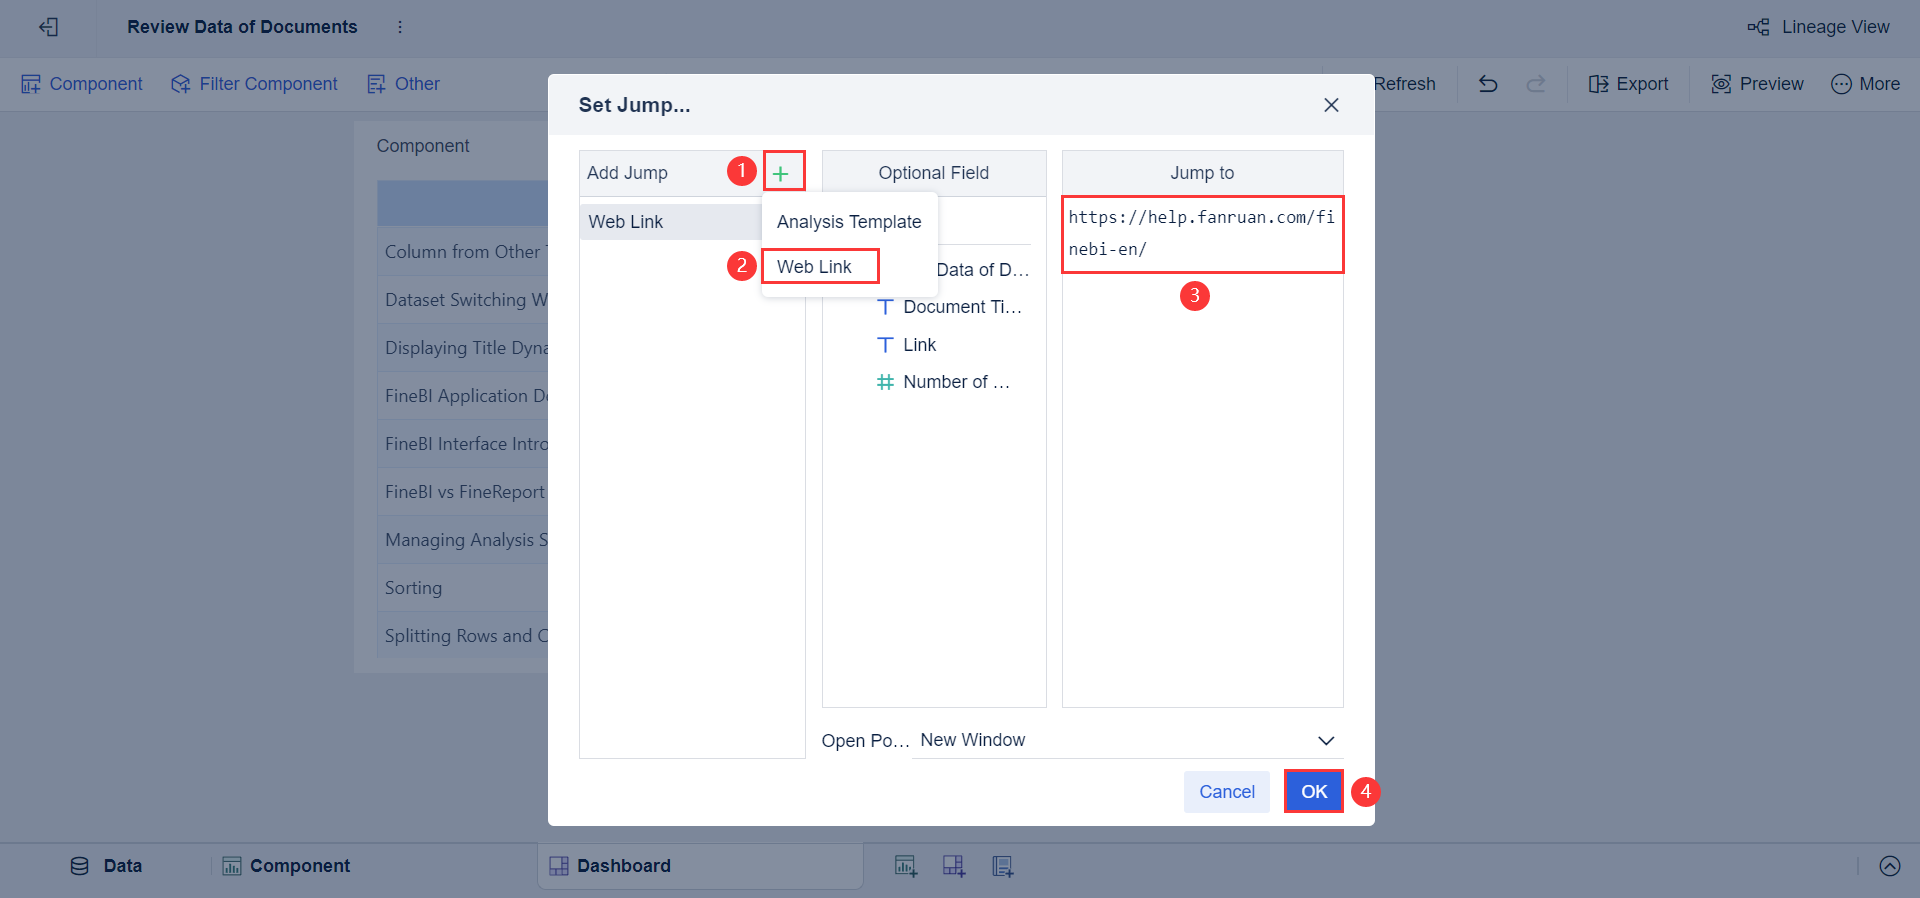Click the Filter Component toolbar item
1920x898 pixels.
(254, 84)
